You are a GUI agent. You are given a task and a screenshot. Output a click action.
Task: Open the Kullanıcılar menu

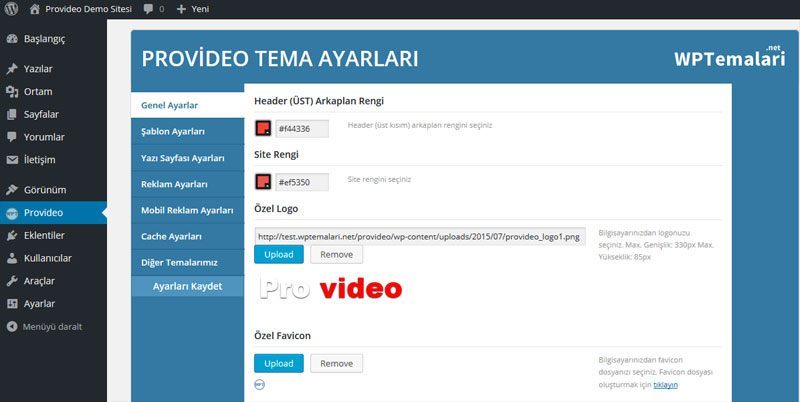click(48, 258)
